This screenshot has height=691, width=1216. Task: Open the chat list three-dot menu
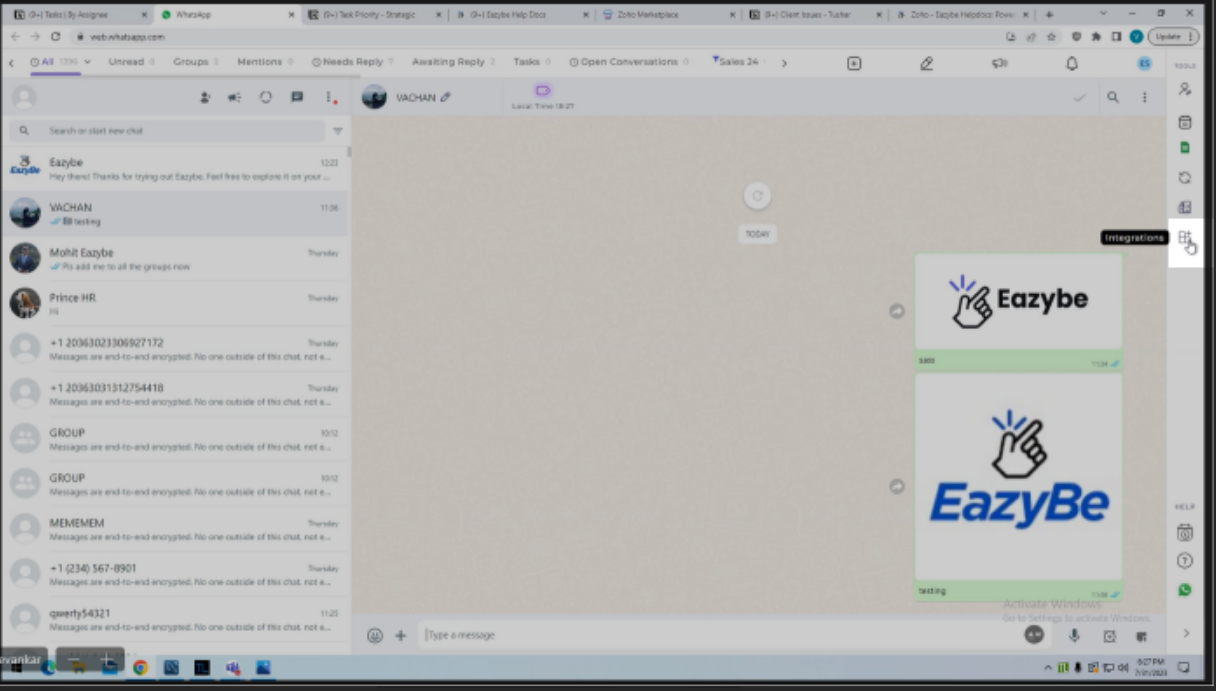tap(329, 97)
